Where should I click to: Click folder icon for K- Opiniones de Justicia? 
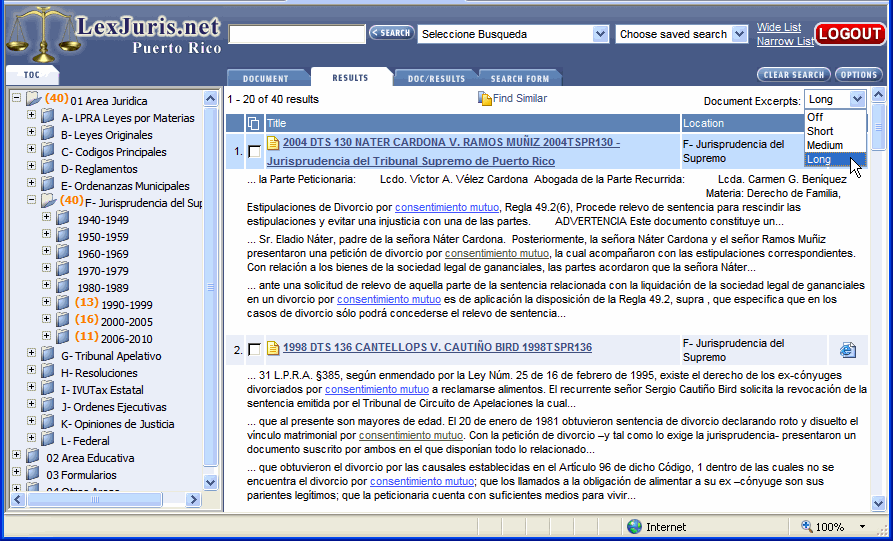pos(48,423)
